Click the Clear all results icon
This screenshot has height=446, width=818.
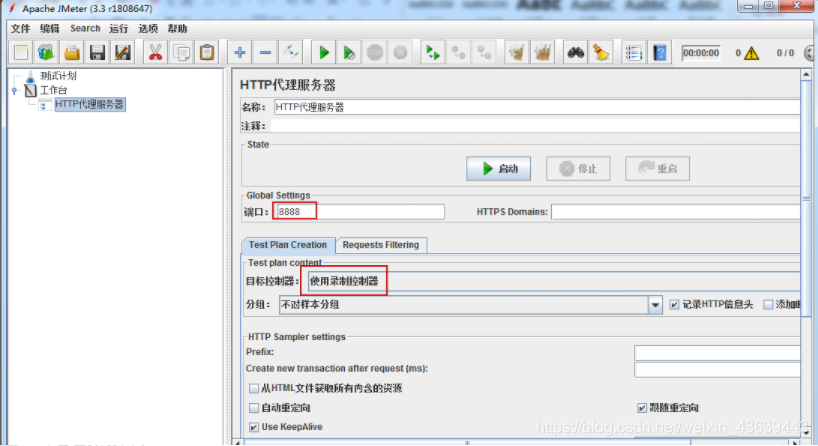click(x=543, y=53)
